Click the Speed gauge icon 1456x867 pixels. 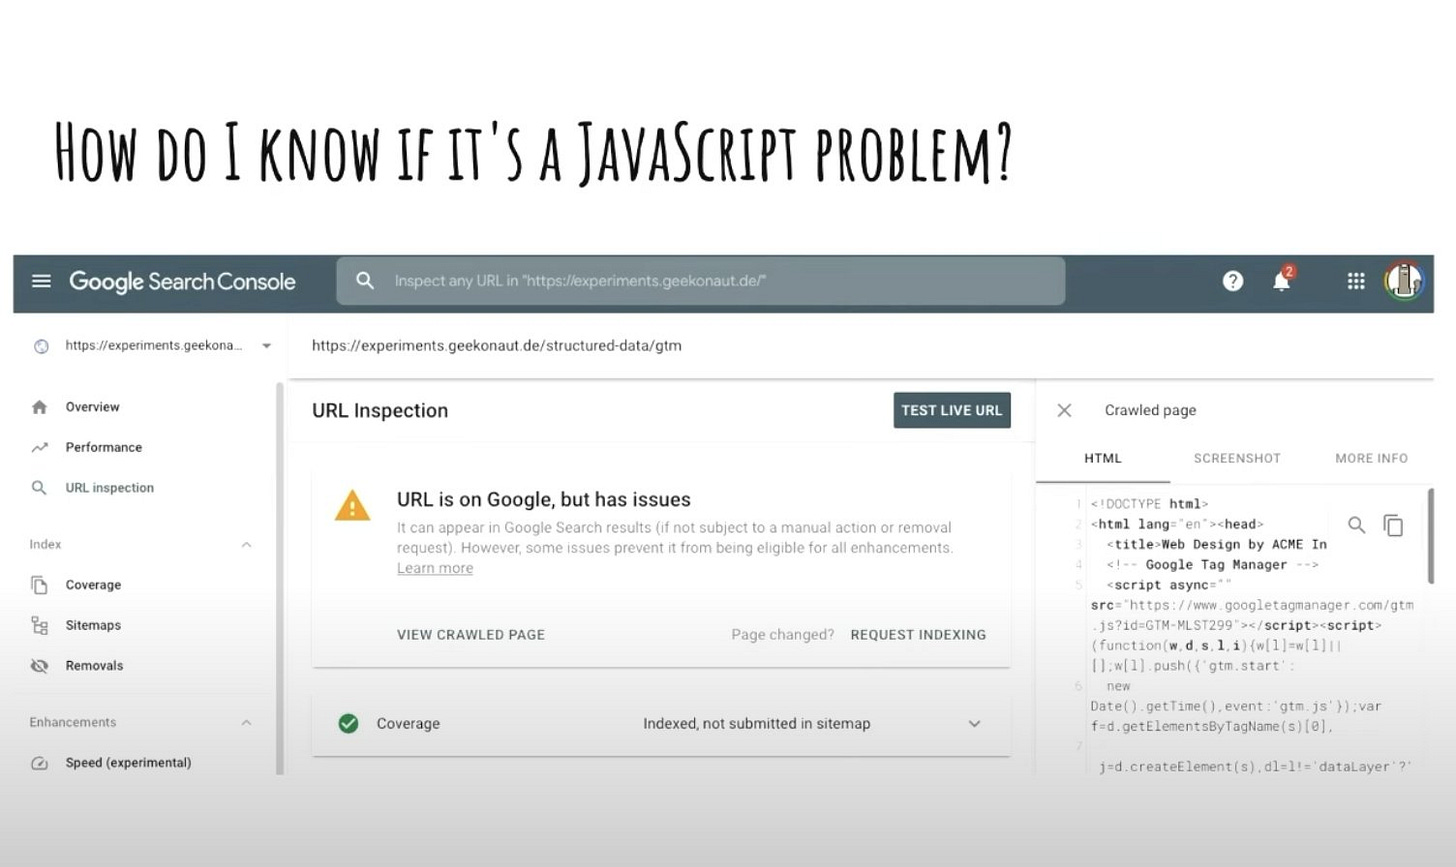click(39, 763)
